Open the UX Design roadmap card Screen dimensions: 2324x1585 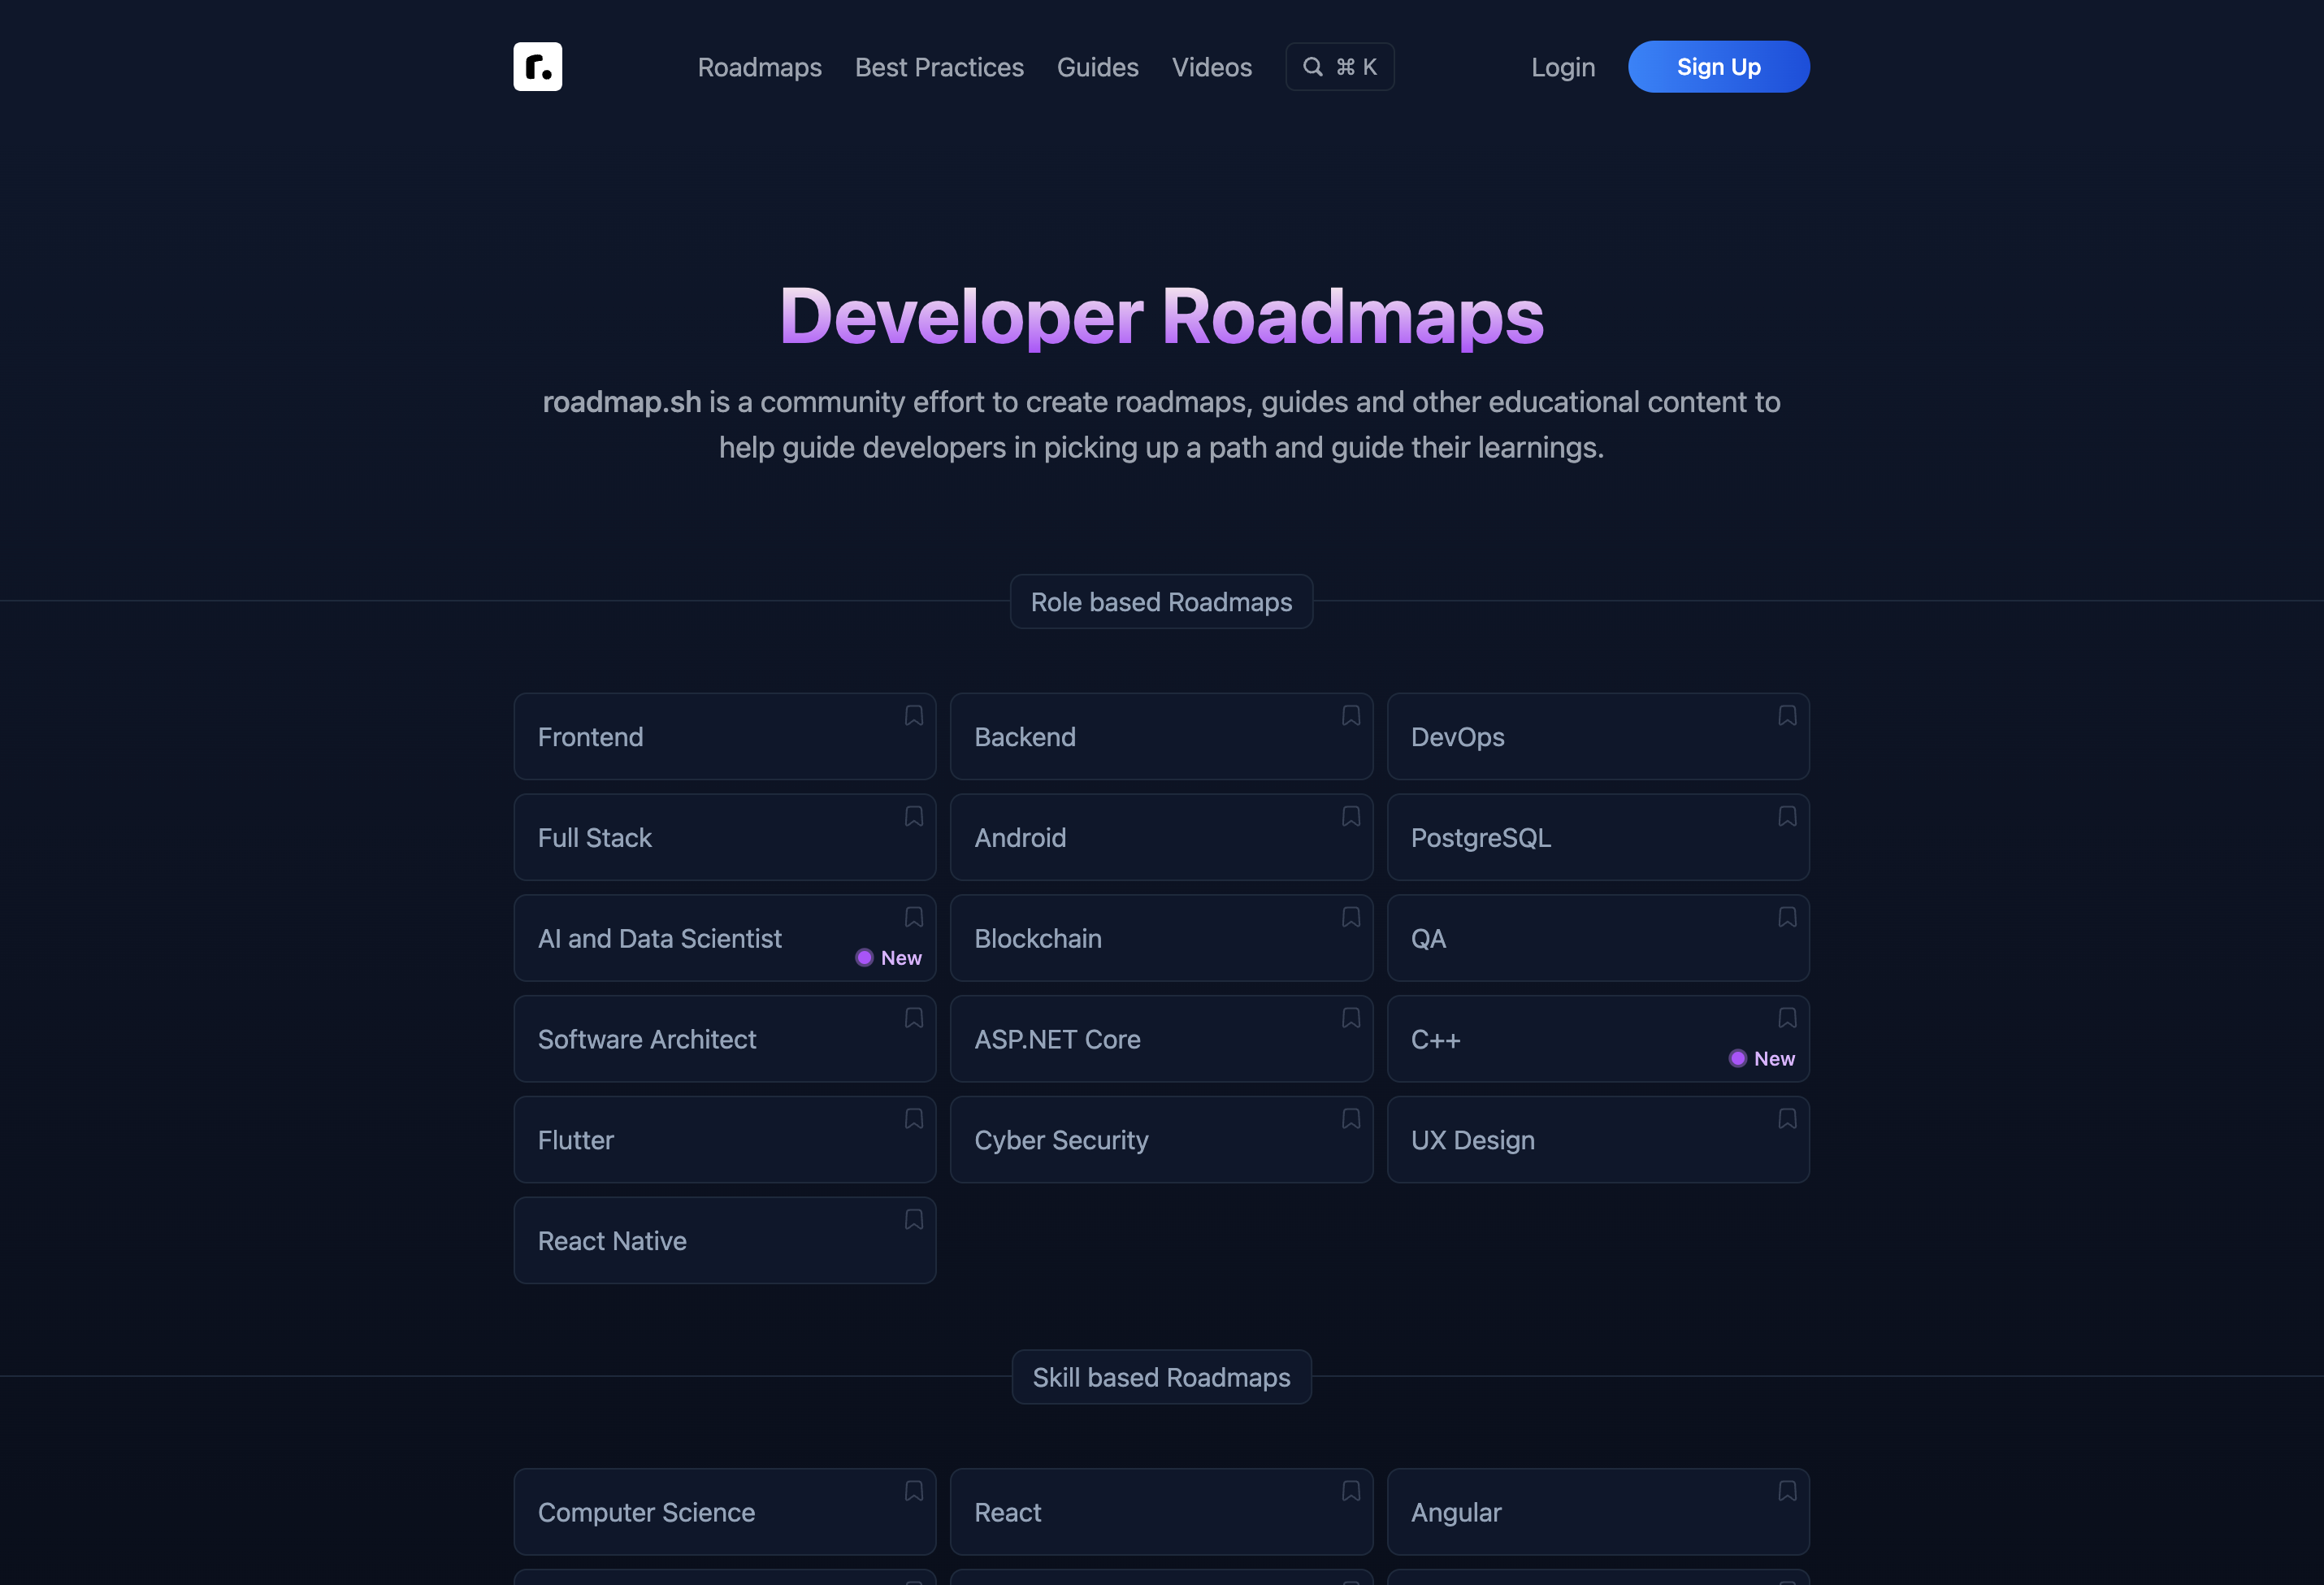1598,1140
